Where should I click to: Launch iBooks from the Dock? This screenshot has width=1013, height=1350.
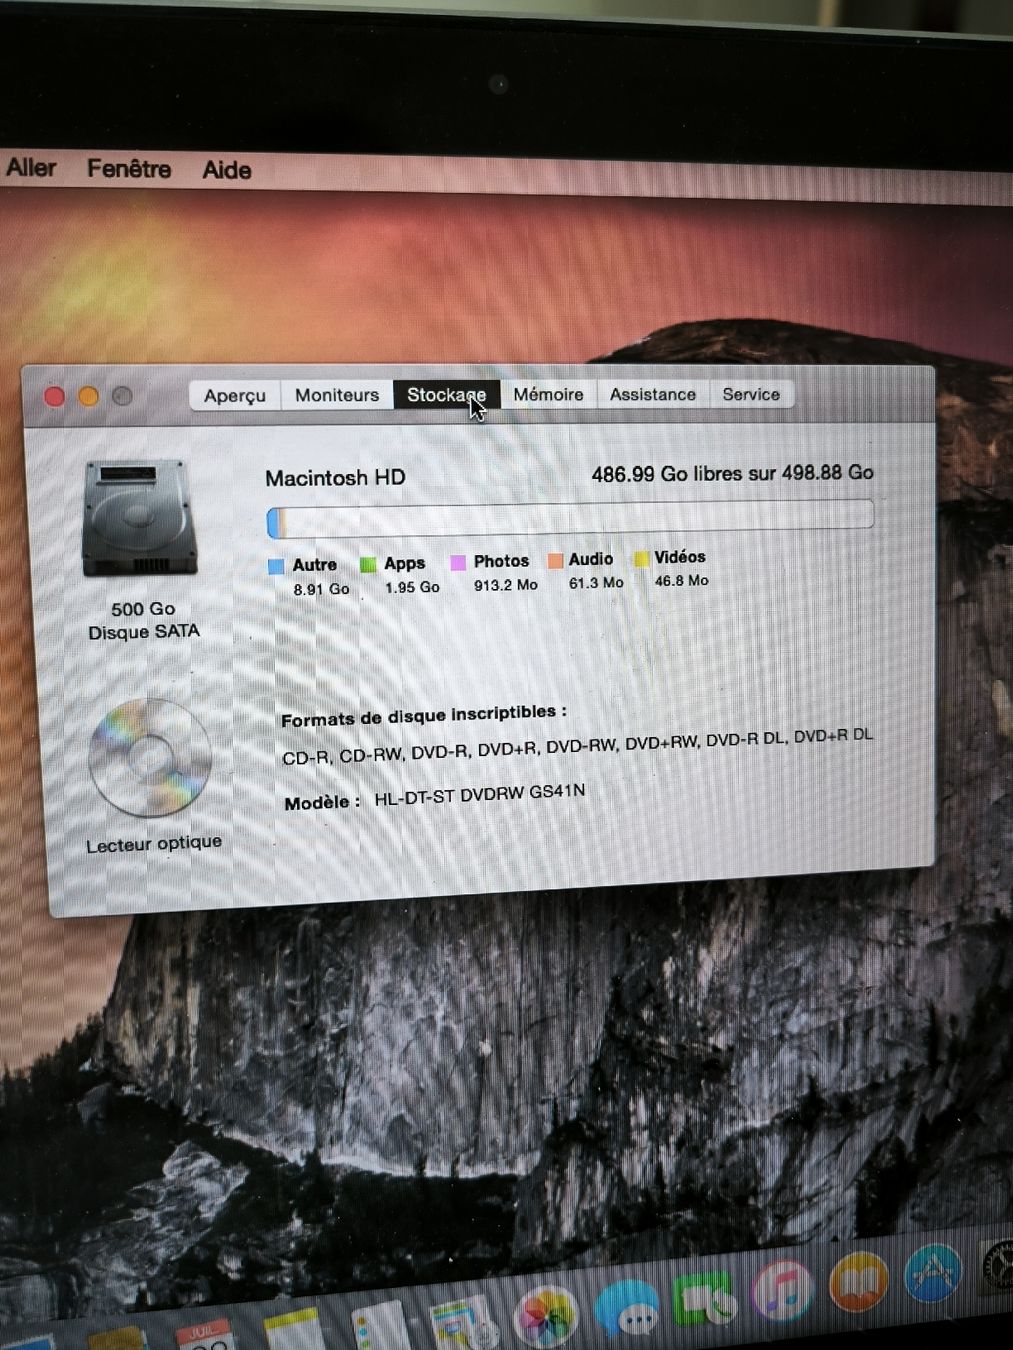click(858, 1282)
